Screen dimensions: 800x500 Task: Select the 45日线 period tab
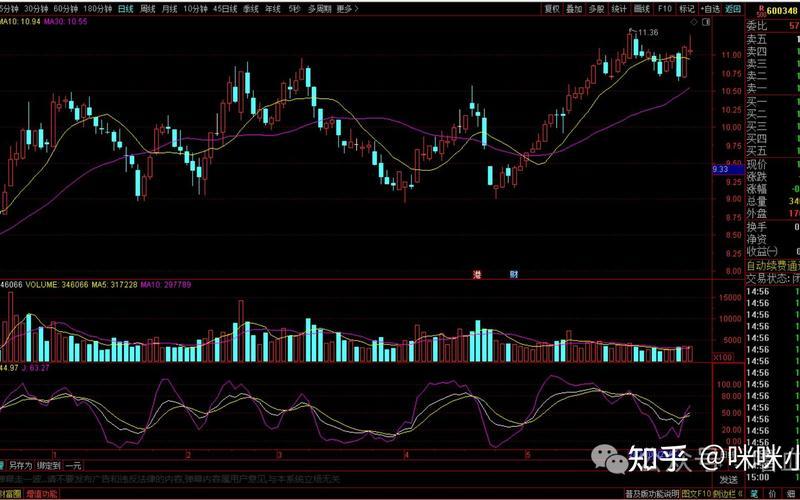tap(225, 9)
